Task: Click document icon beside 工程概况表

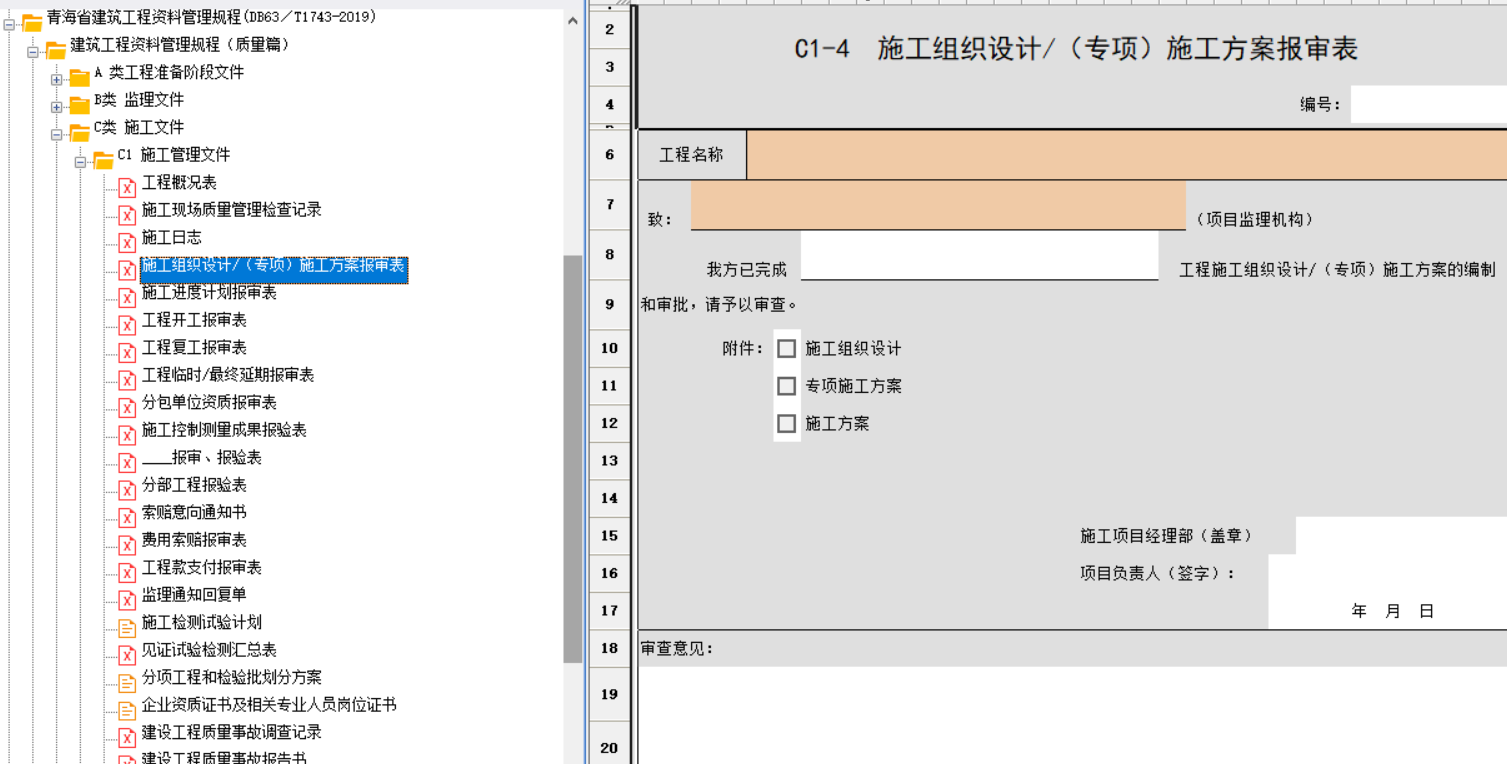Action: pyautogui.click(x=127, y=186)
